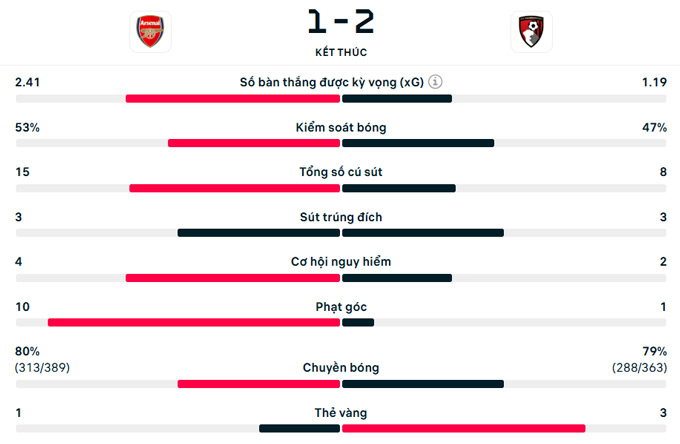680x444 pixels.
Task: Click the Kiểm soát bóng stat label
Action: pos(340,128)
